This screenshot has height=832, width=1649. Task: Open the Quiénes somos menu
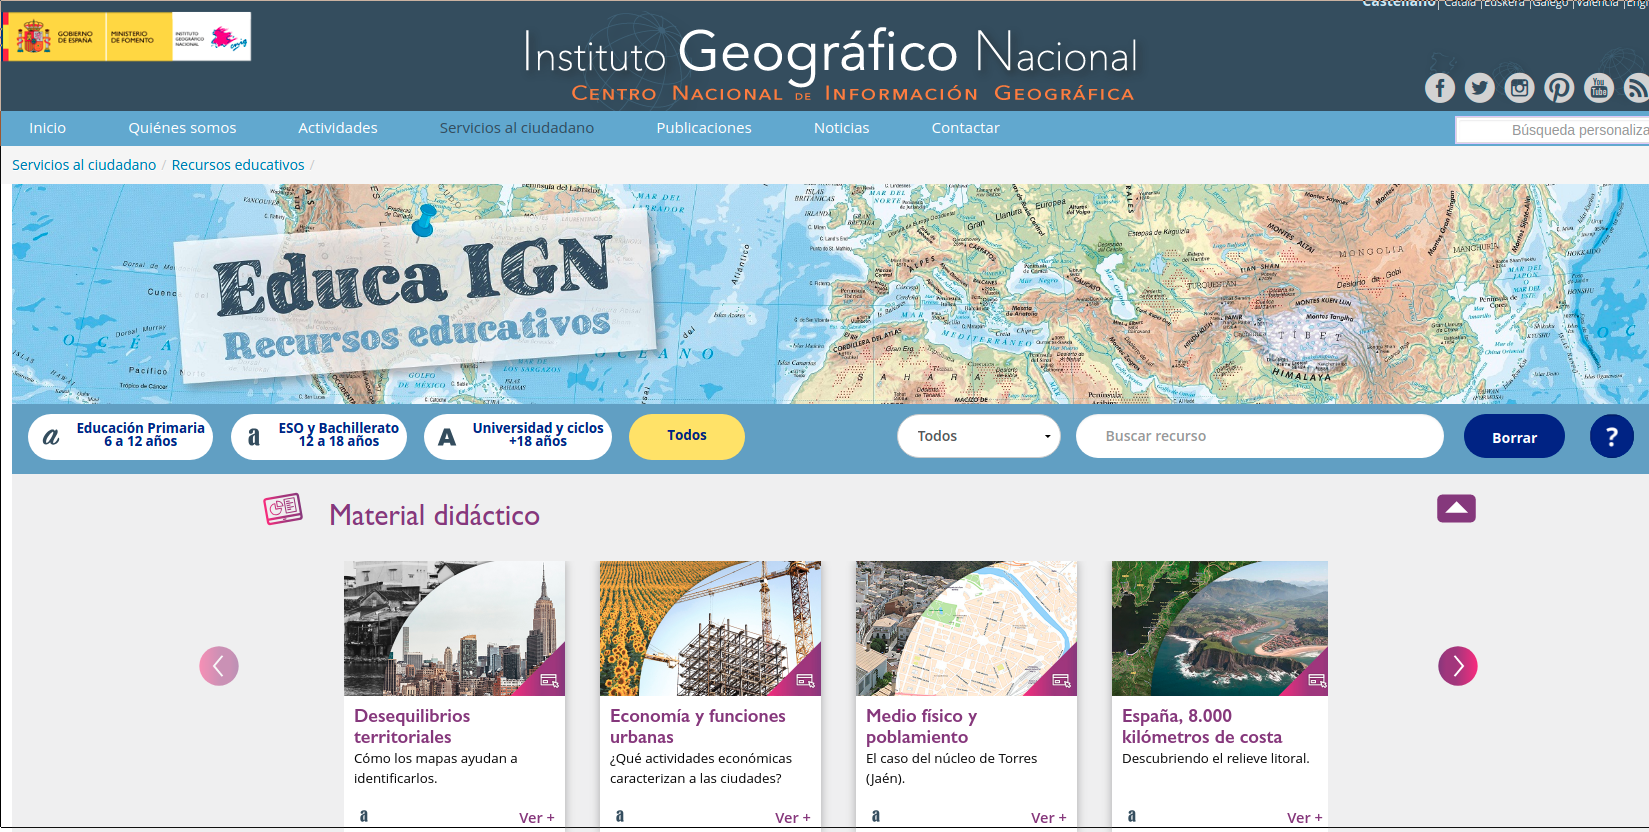point(182,128)
